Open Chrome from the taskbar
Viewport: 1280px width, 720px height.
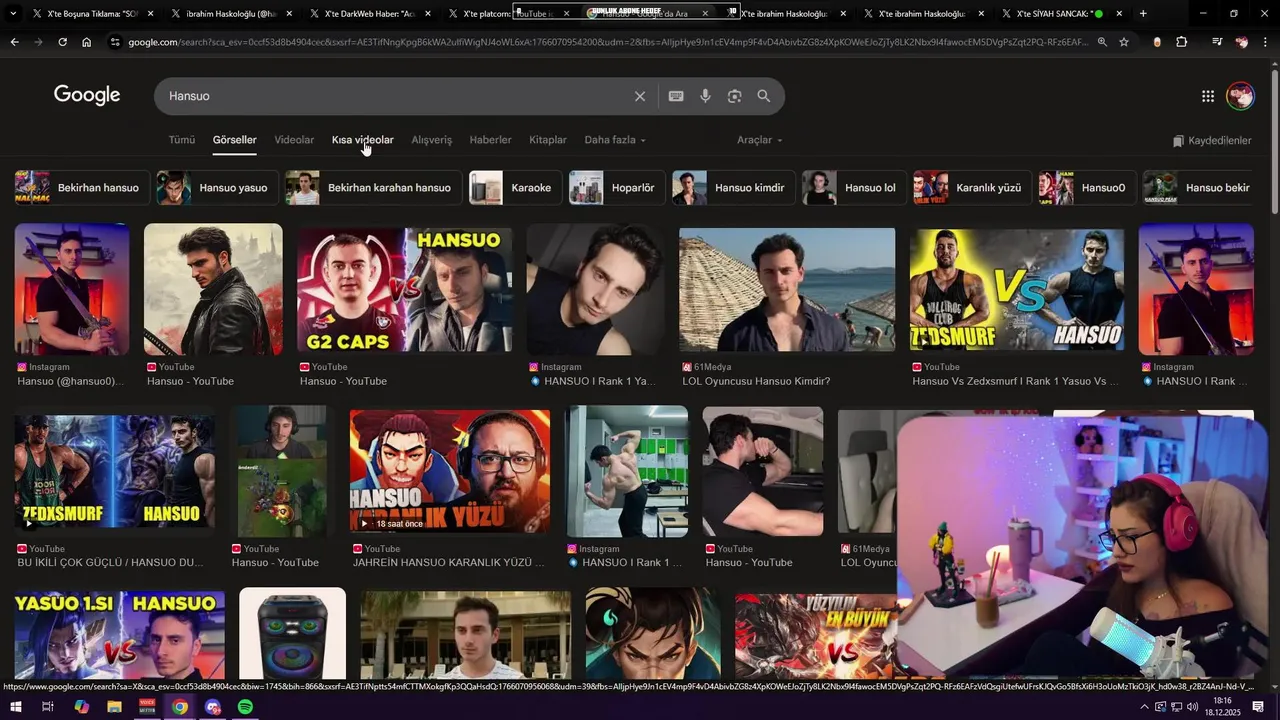pos(180,707)
